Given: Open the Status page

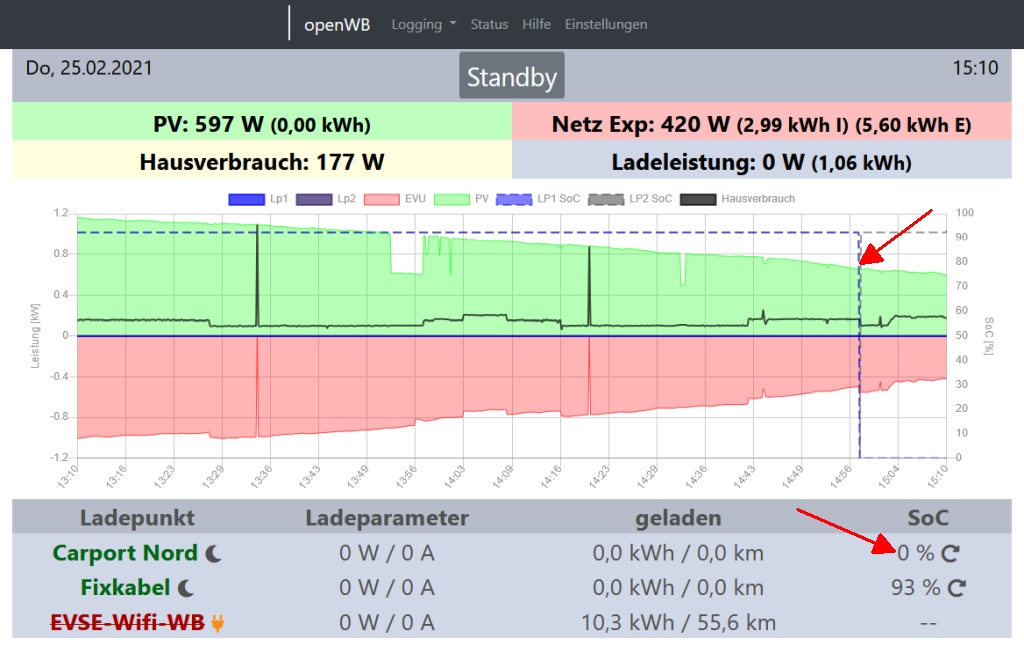Looking at the screenshot, I should [x=489, y=24].
